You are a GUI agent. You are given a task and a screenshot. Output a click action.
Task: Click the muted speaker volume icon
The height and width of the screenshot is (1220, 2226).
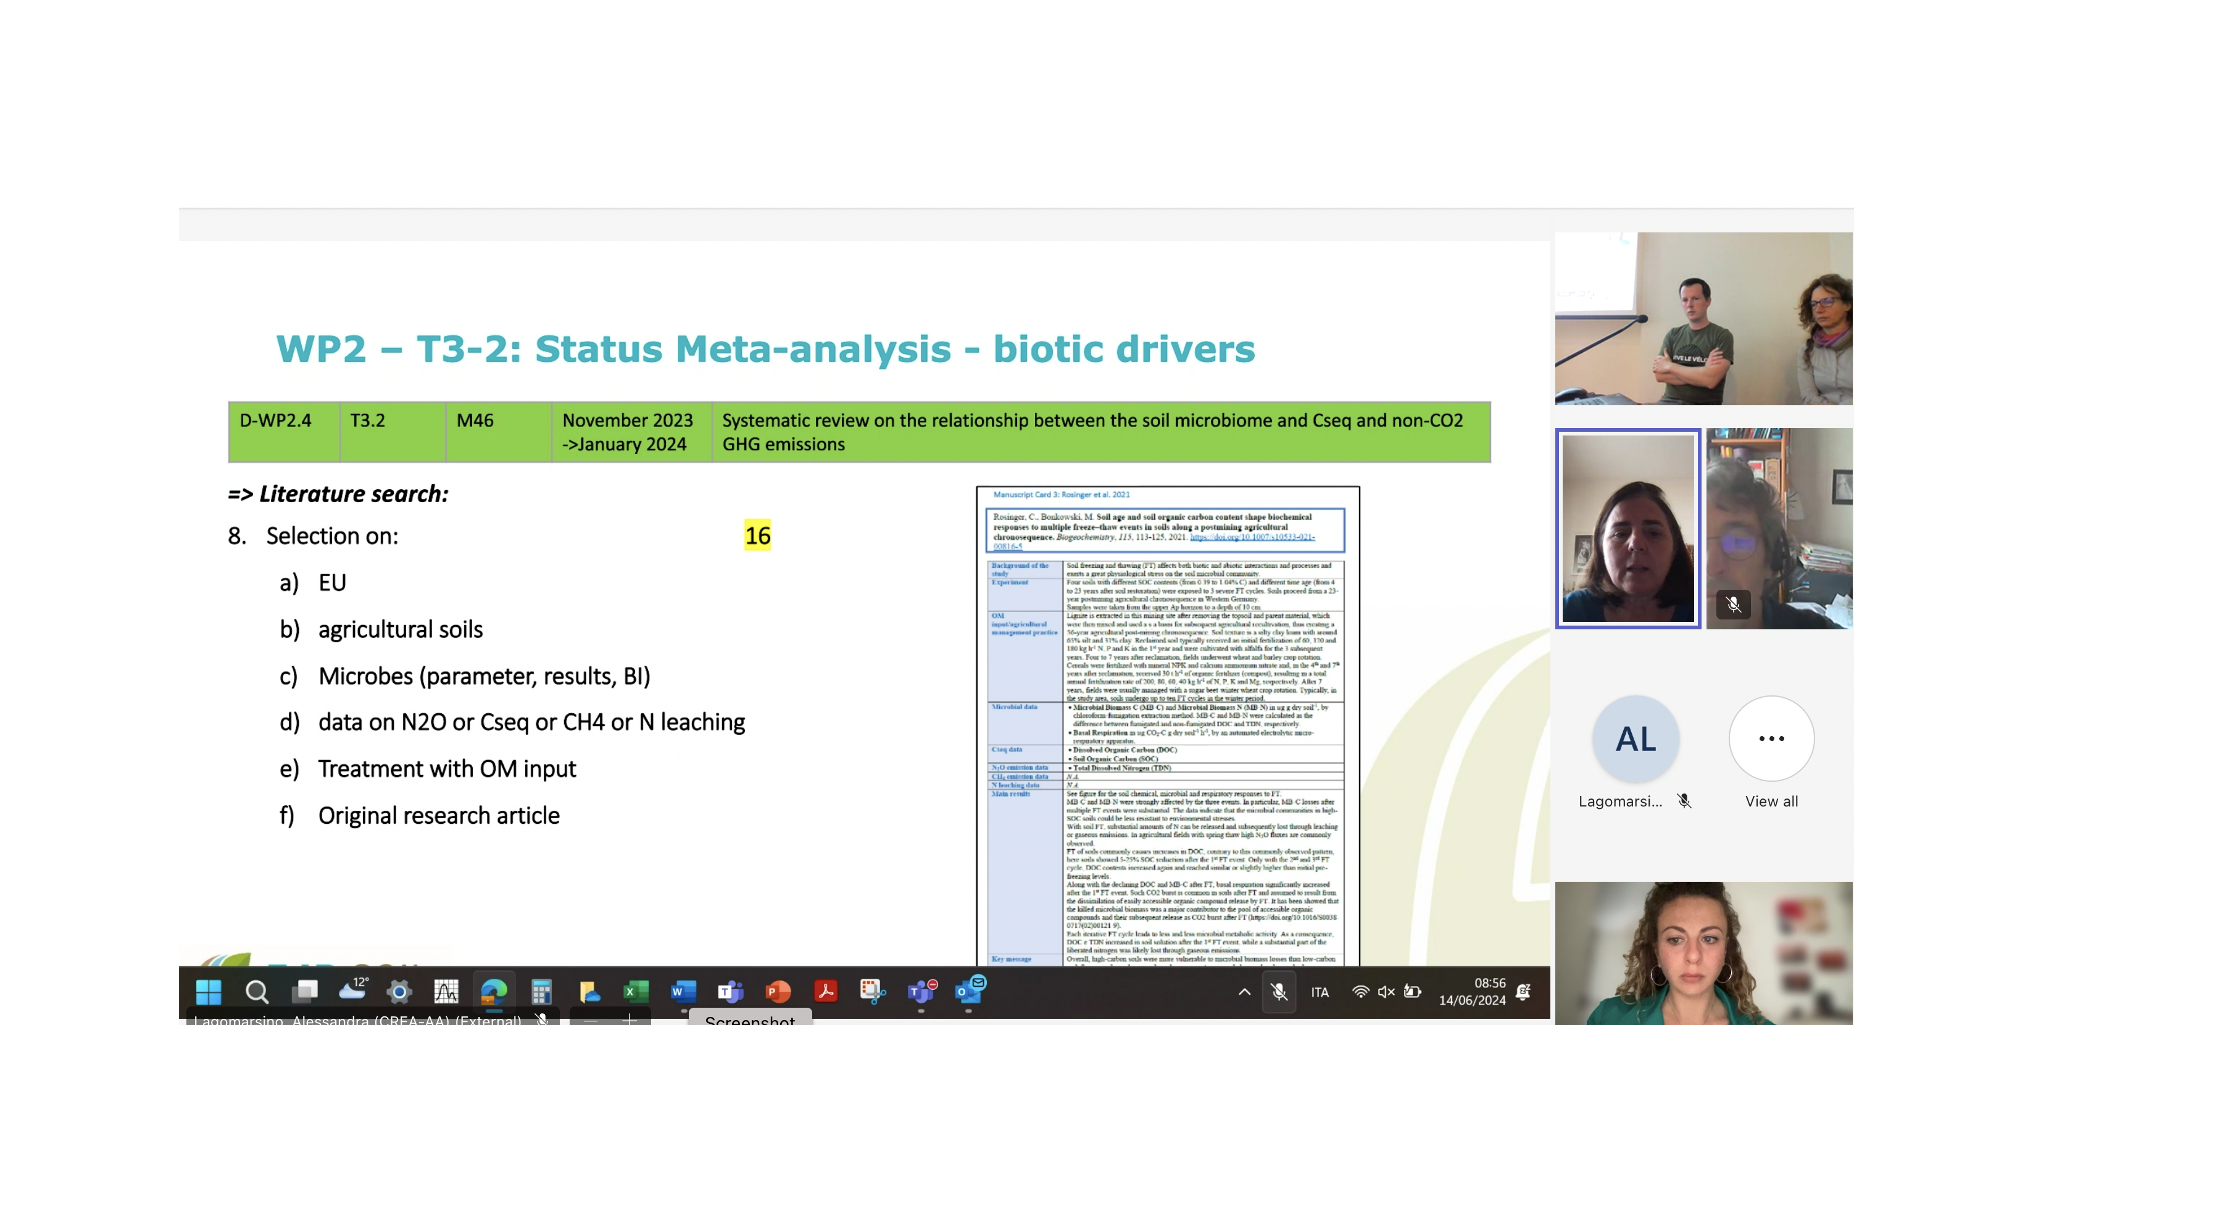pyautogui.click(x=1386, y=992)
